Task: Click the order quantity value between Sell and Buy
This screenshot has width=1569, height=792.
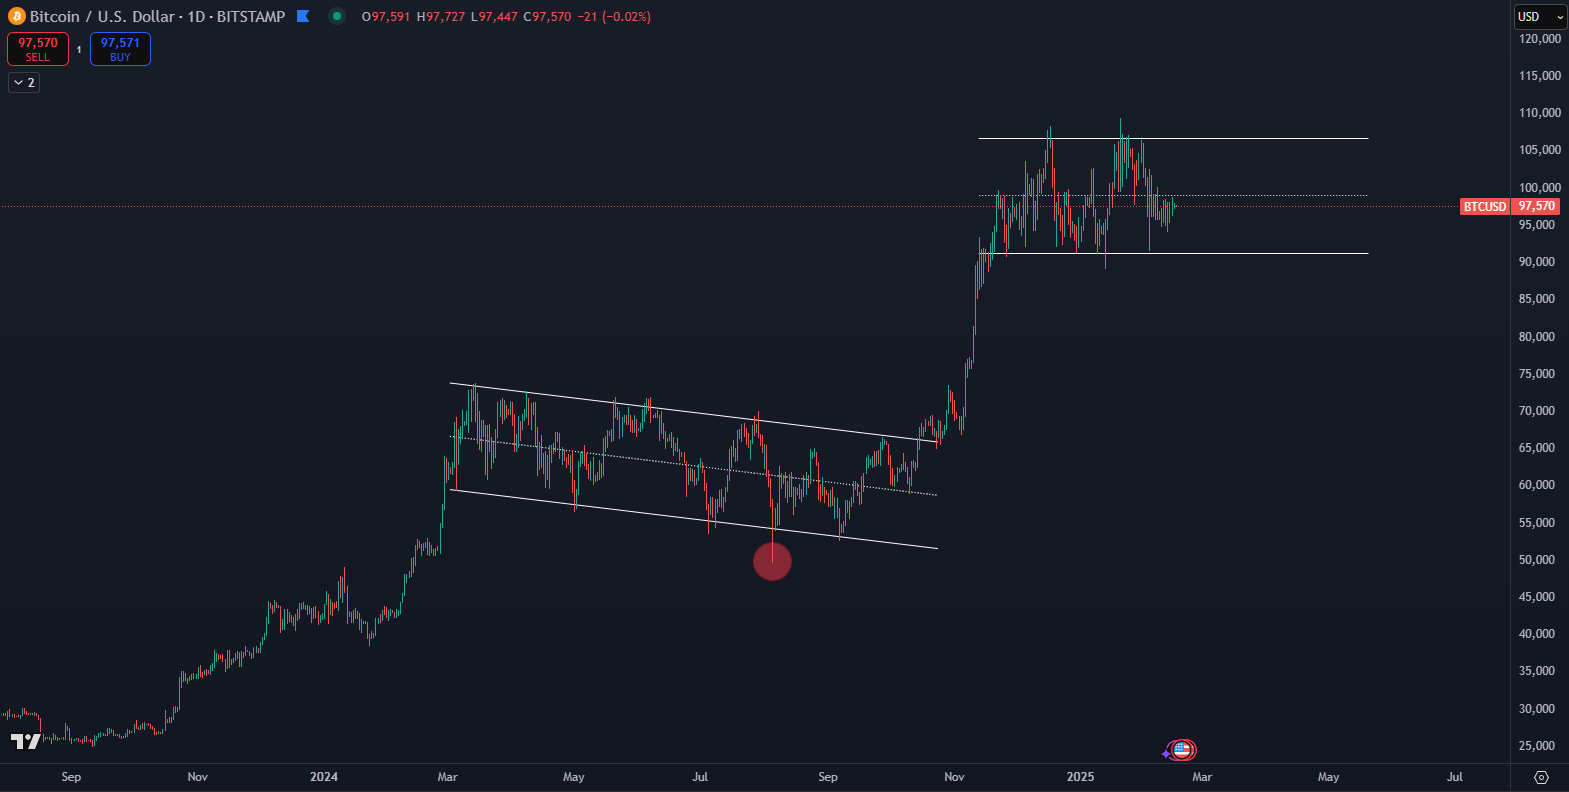Action: 79,49
